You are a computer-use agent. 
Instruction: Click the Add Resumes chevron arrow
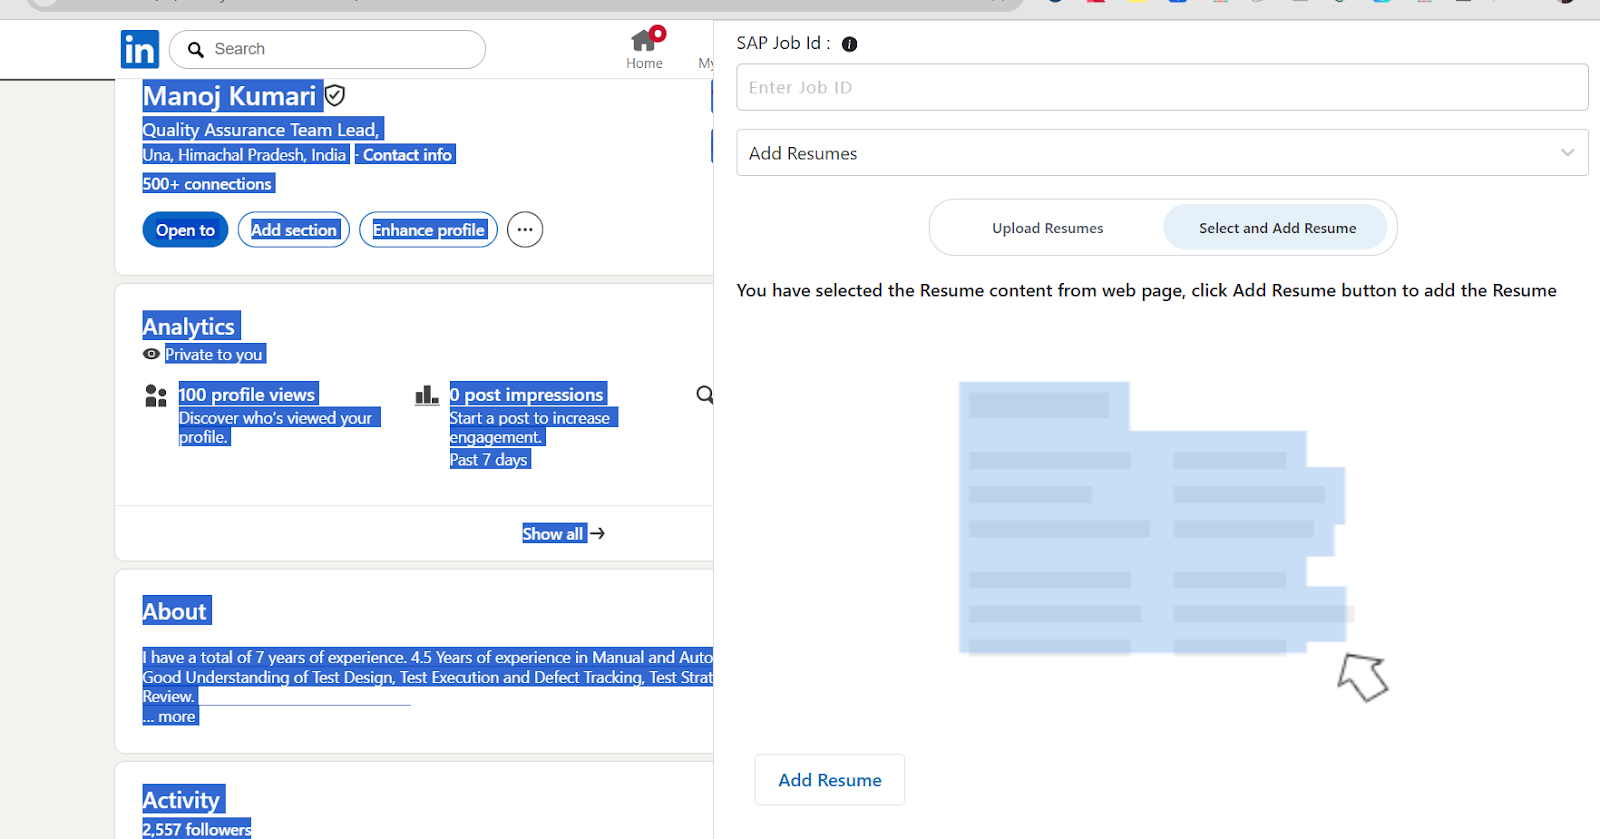tap(1567, 153)
